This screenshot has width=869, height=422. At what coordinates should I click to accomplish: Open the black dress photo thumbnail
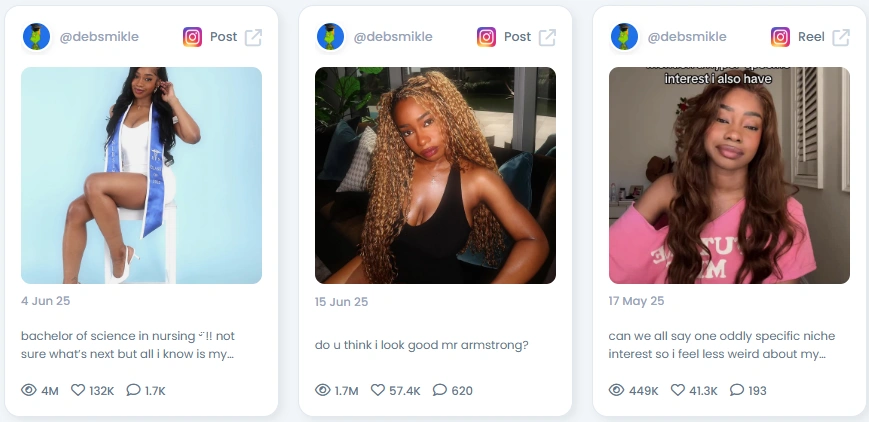pyautogui.click(x=436, y=175)
